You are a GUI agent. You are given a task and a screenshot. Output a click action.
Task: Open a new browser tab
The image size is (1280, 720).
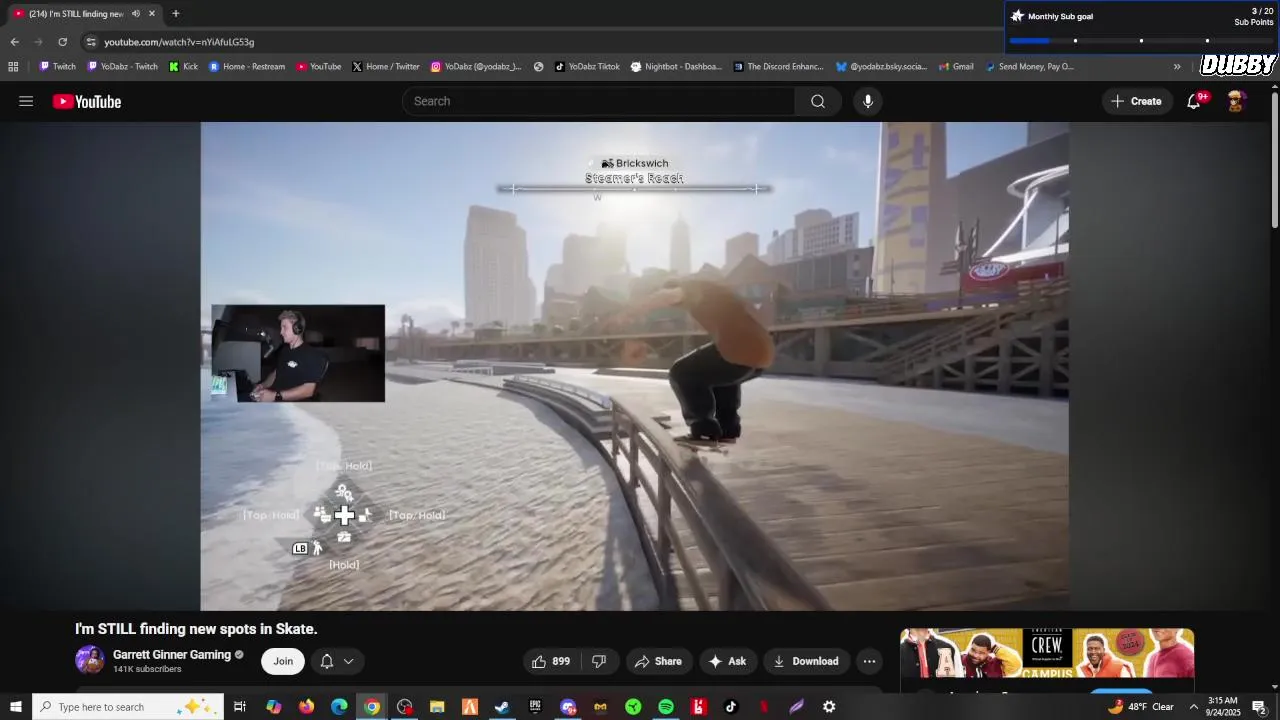pyautogui.click(x=176, y=14)
